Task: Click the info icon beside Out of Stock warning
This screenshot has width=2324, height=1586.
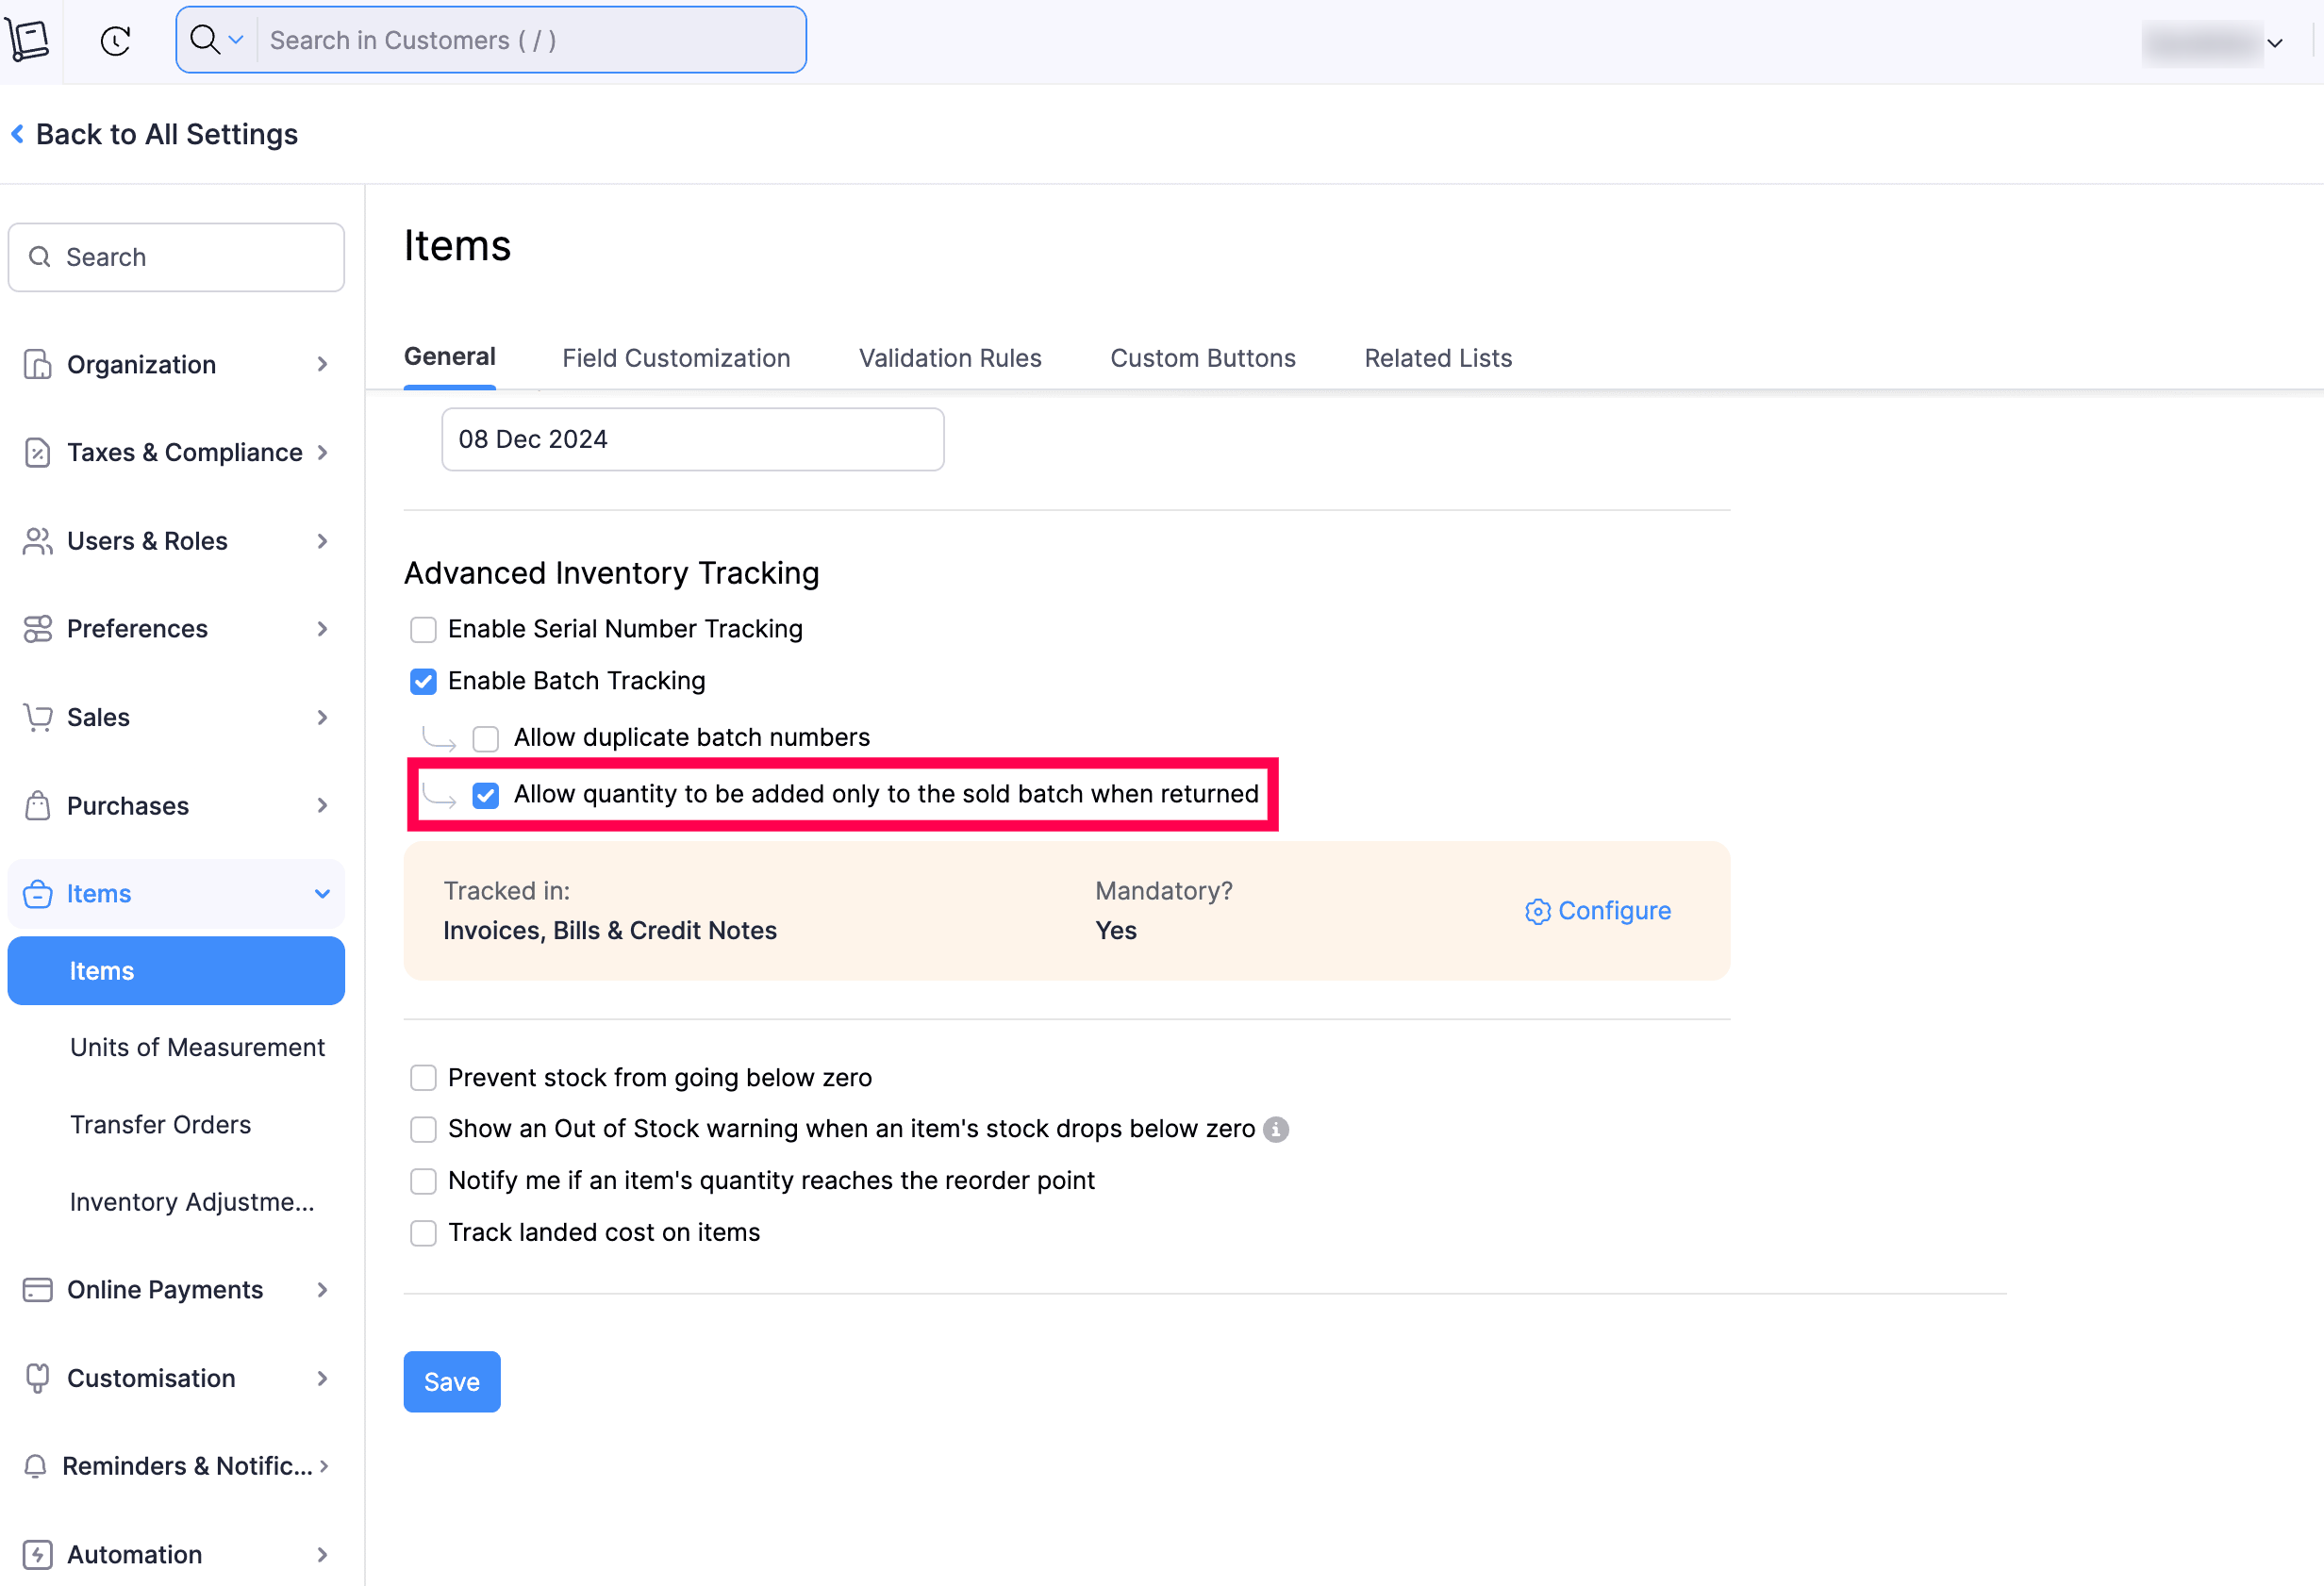Action: tap(1276, 1129)
